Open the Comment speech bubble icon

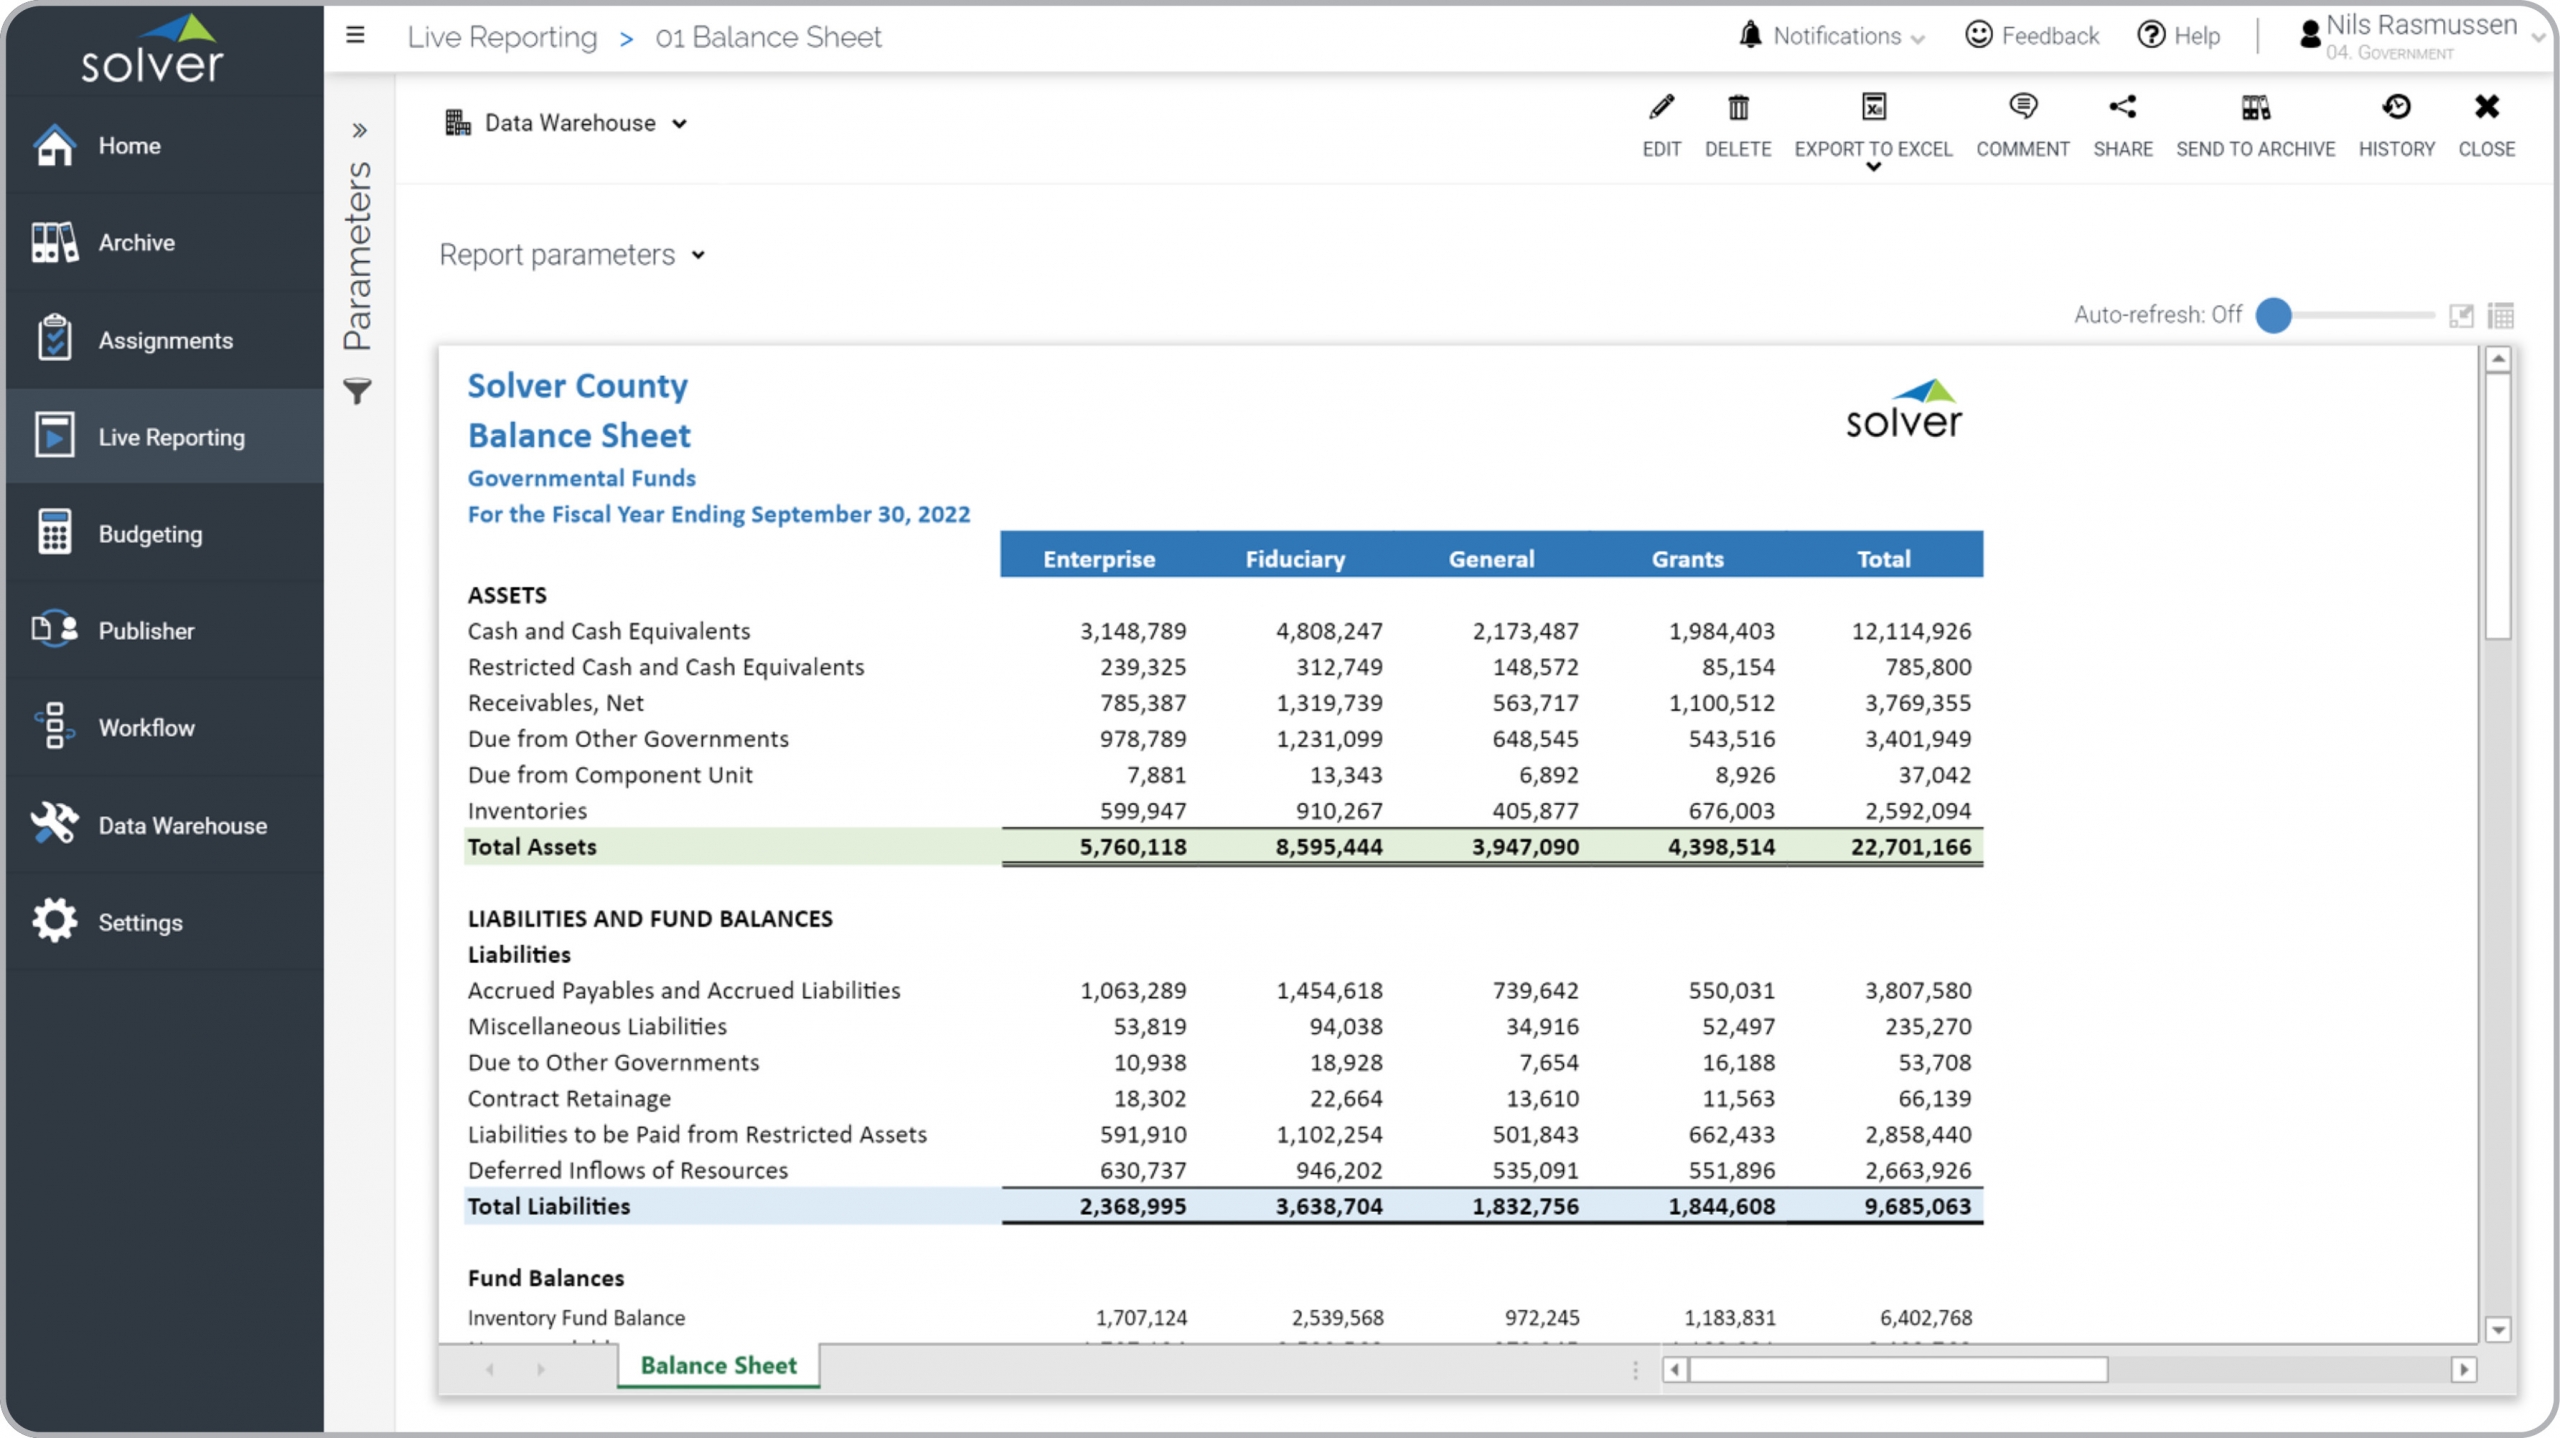[2022, 108]
